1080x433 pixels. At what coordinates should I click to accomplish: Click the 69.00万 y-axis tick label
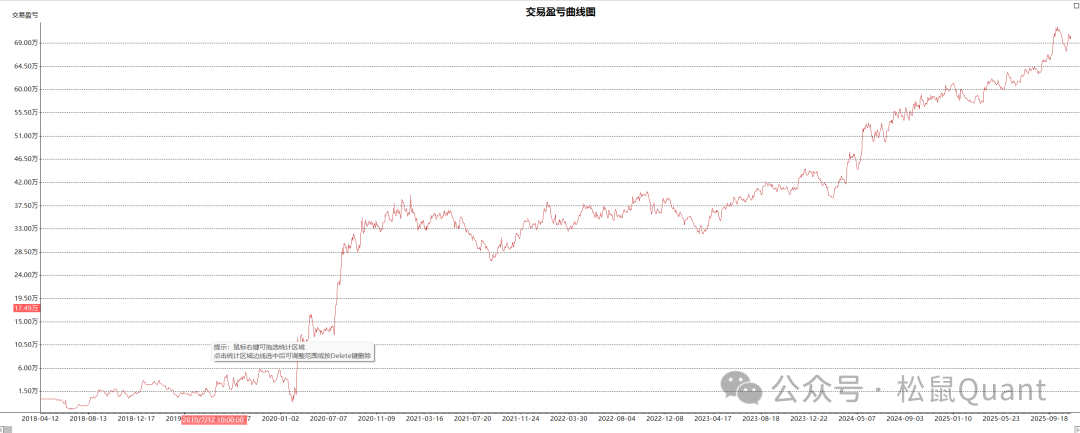point(26,43)
